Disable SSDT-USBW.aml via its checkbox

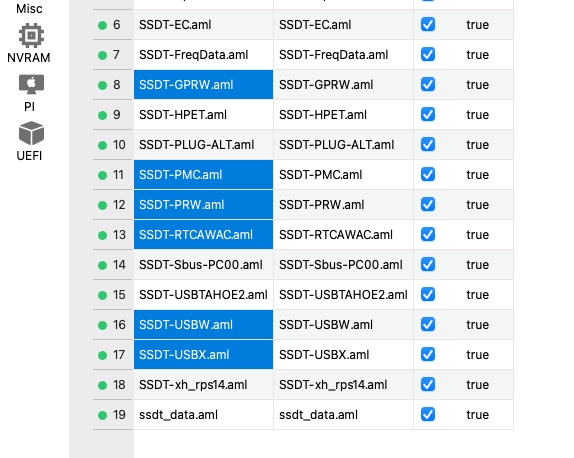pos(428,325)
